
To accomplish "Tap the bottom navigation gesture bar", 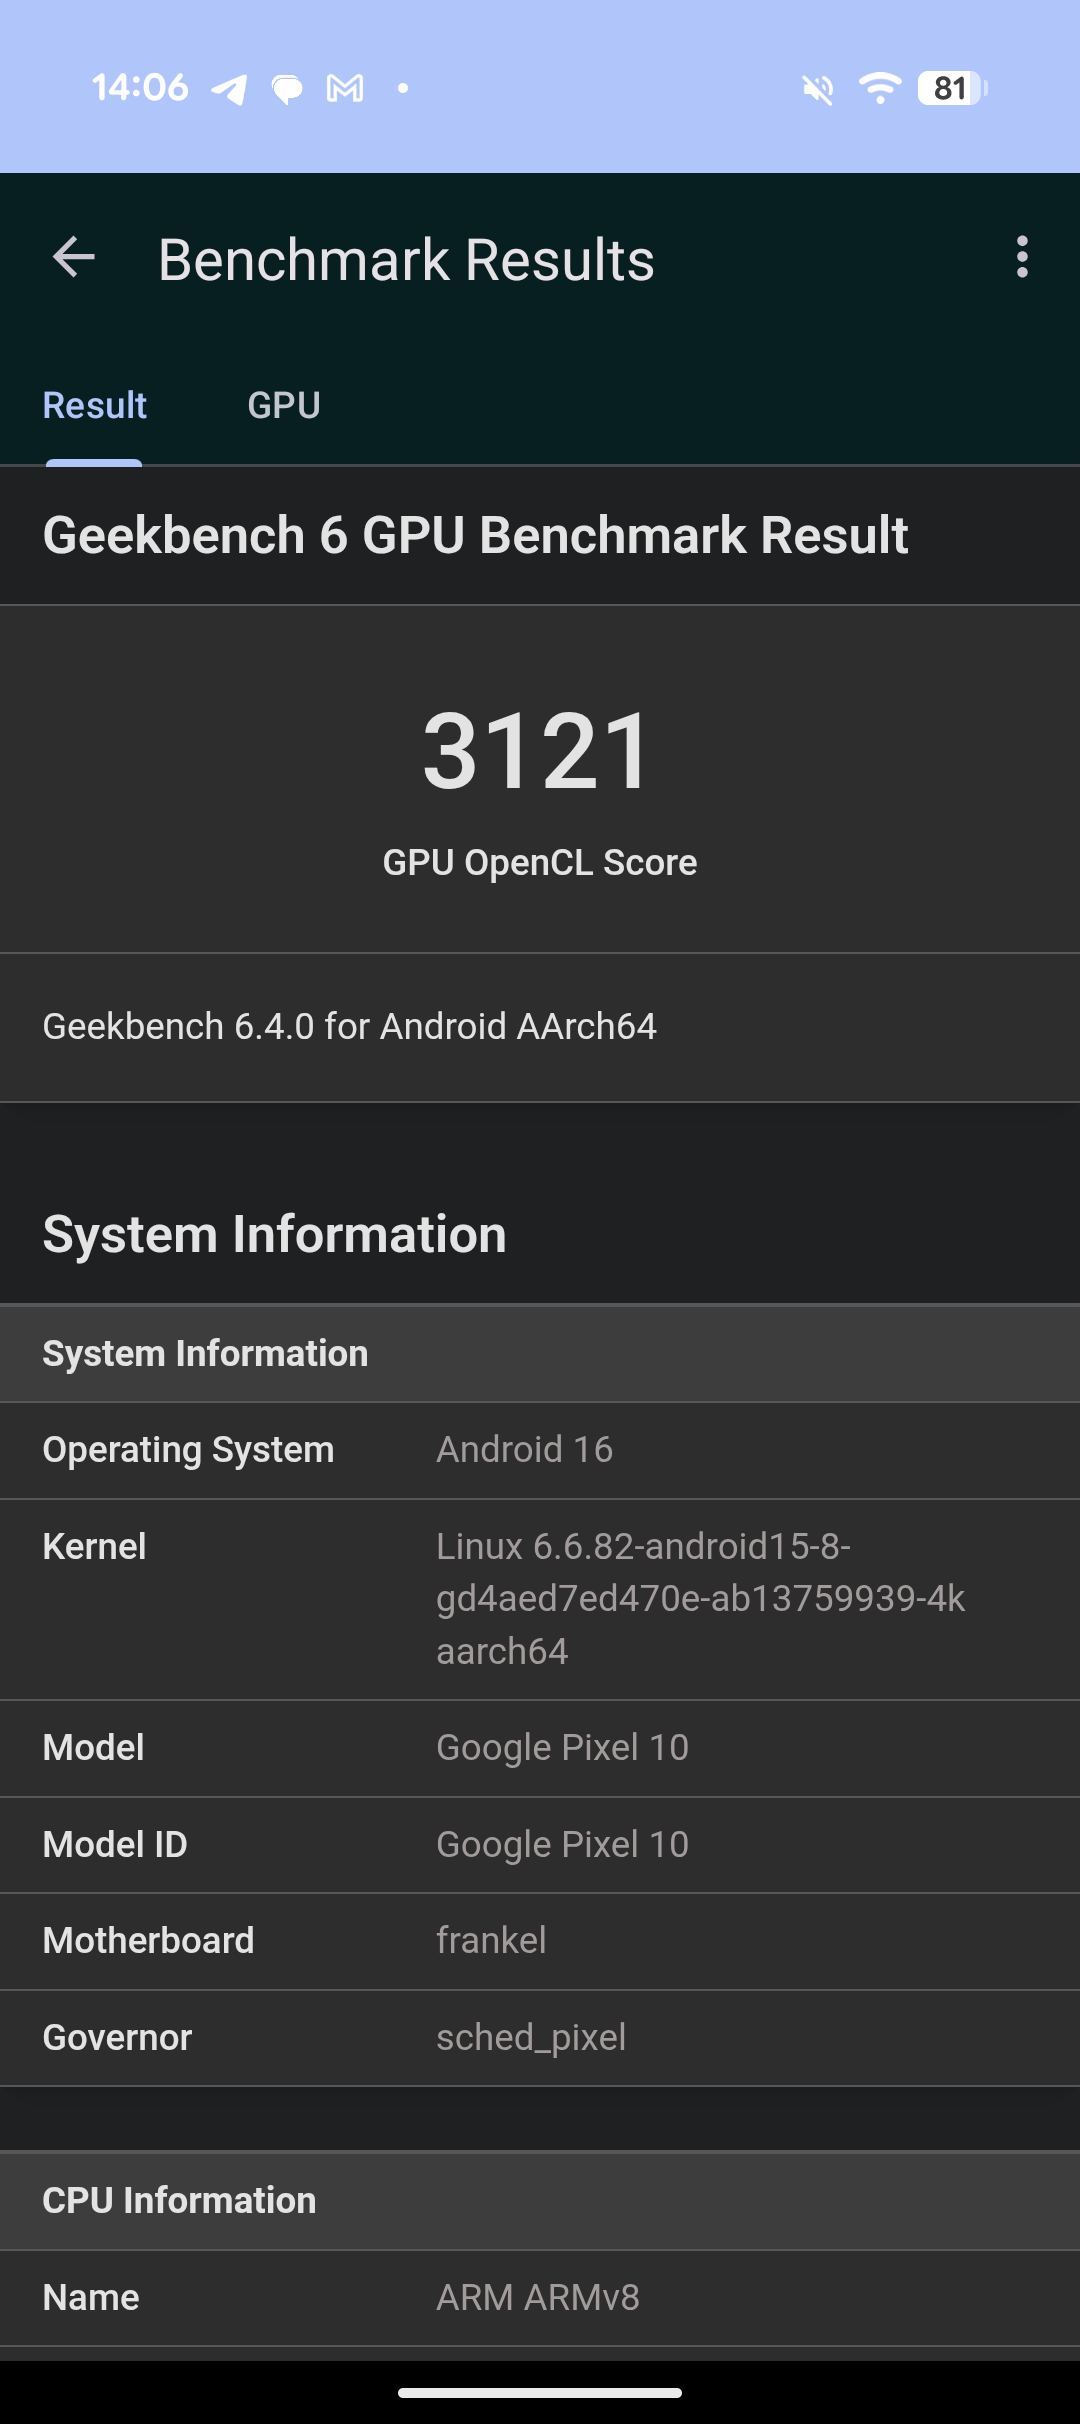I will 540,2393.
